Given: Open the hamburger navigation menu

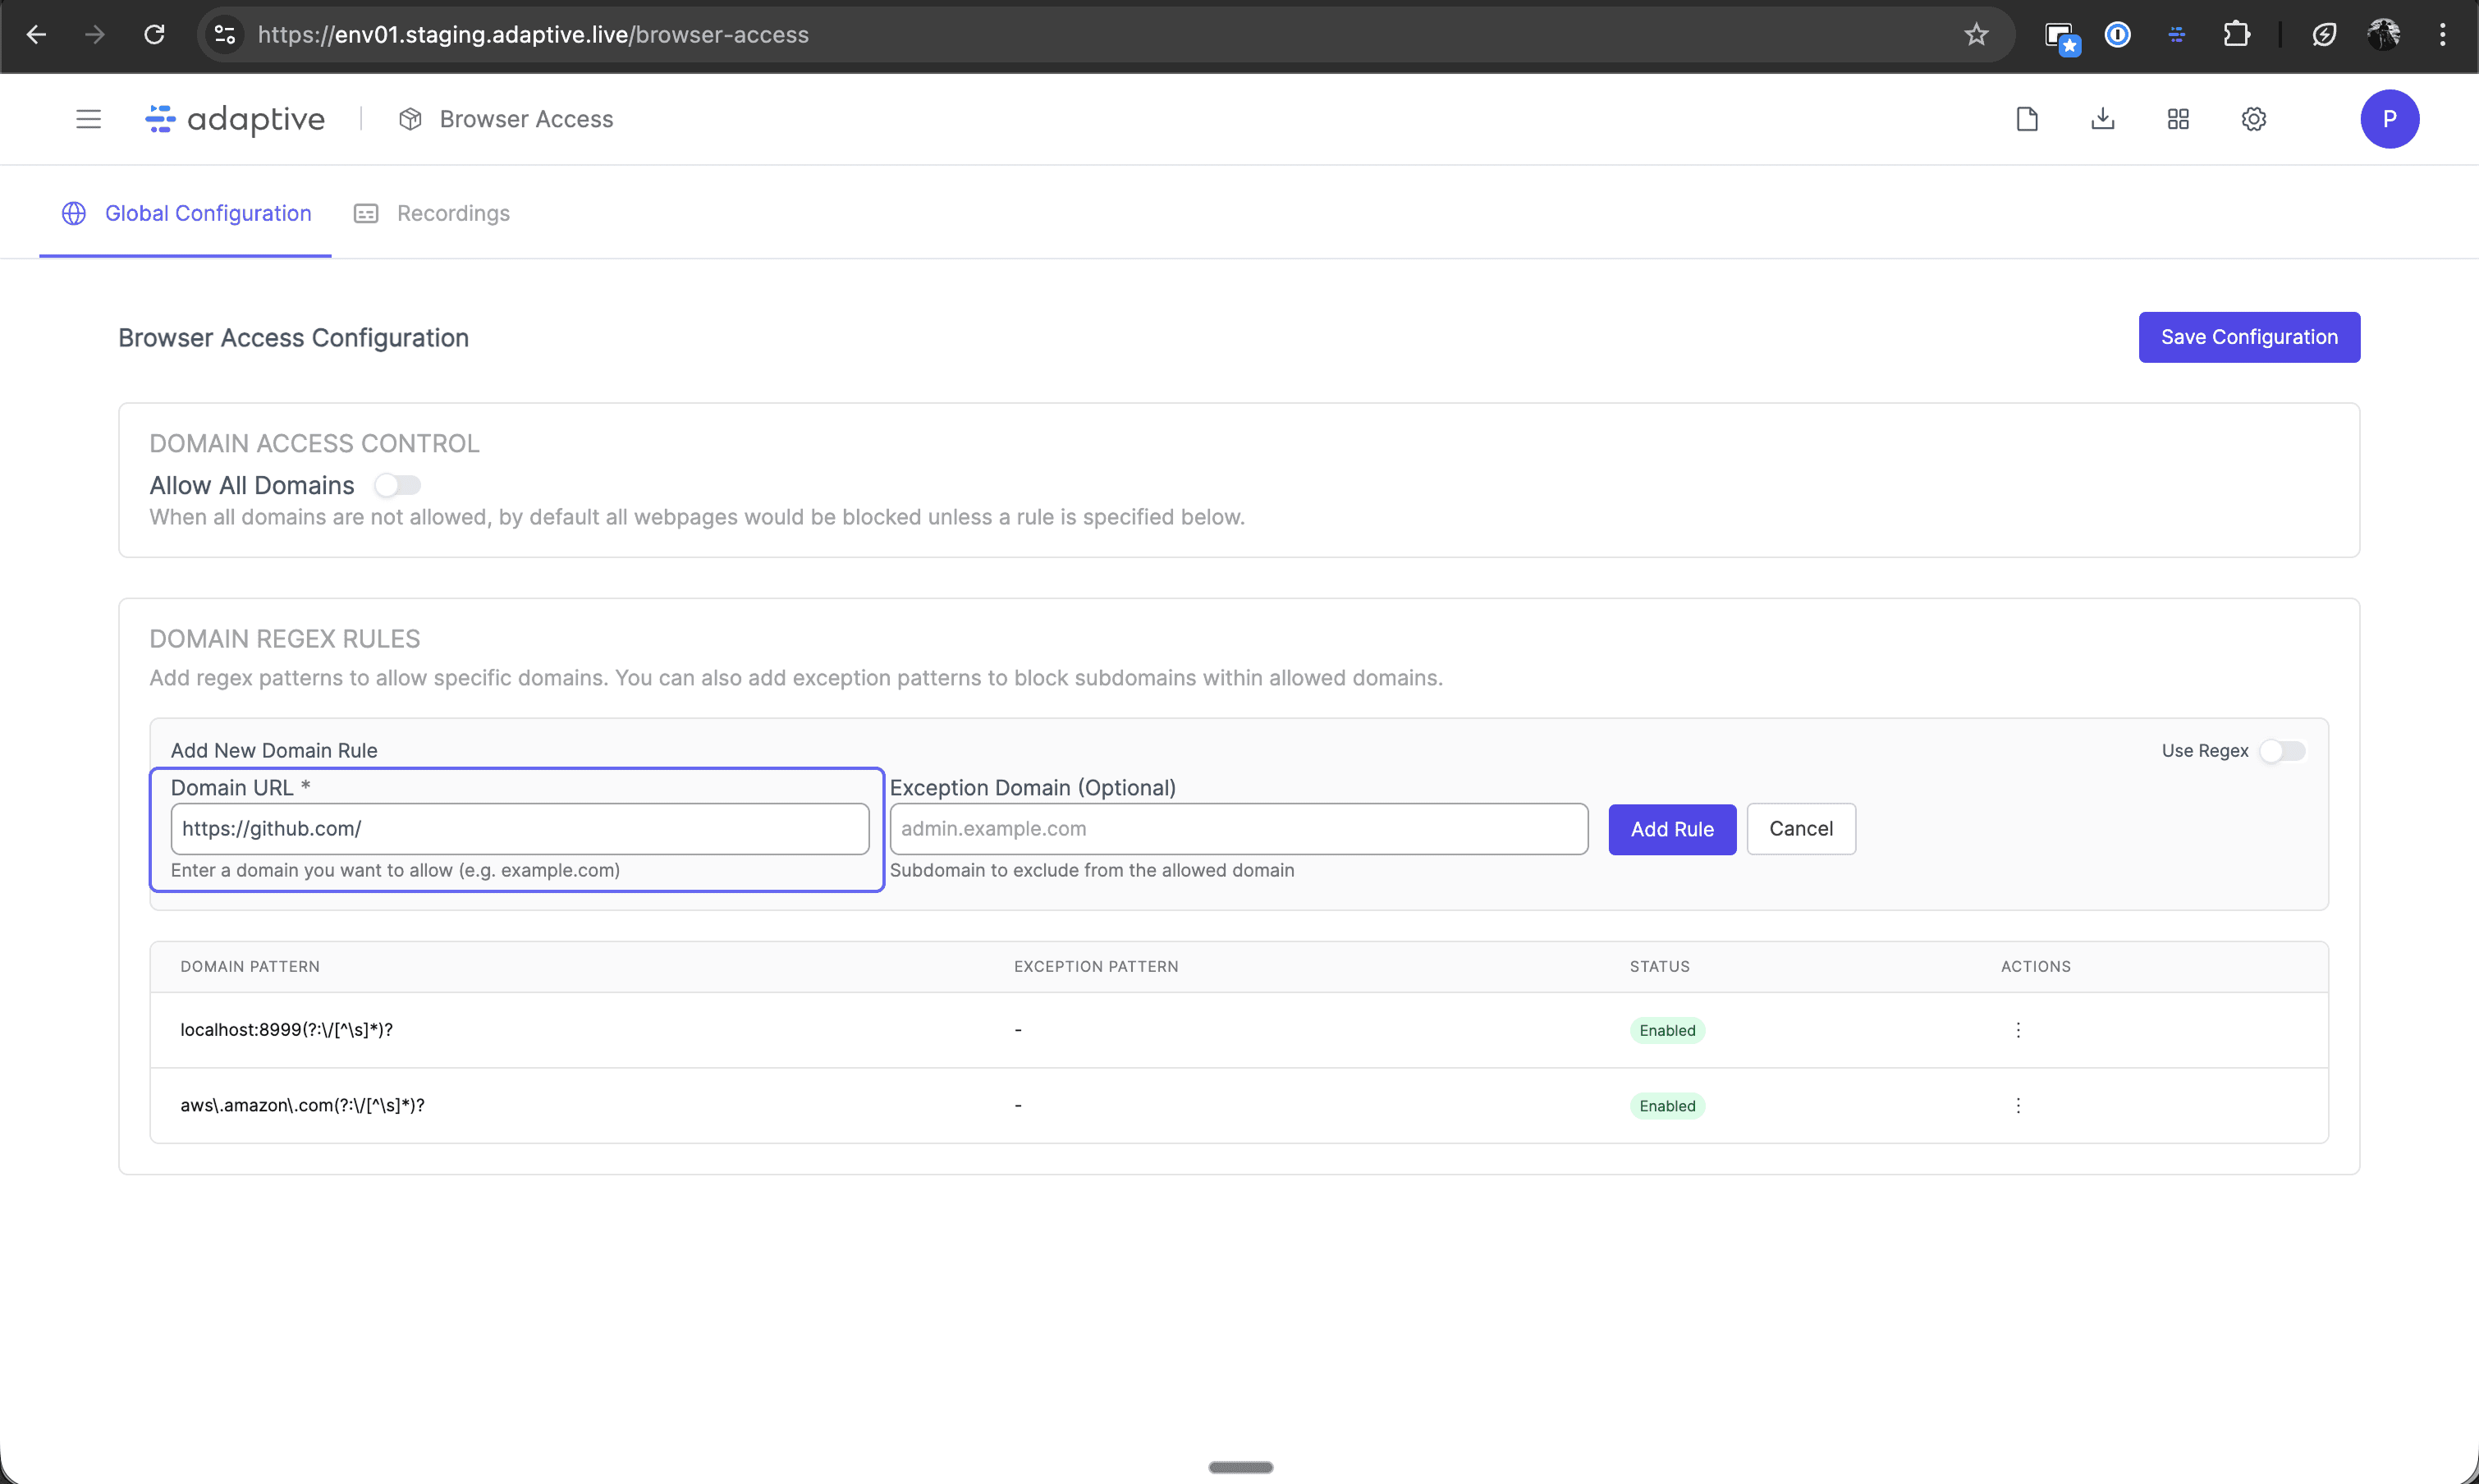Looking at the screenshot, I should [x=89, y=119].
